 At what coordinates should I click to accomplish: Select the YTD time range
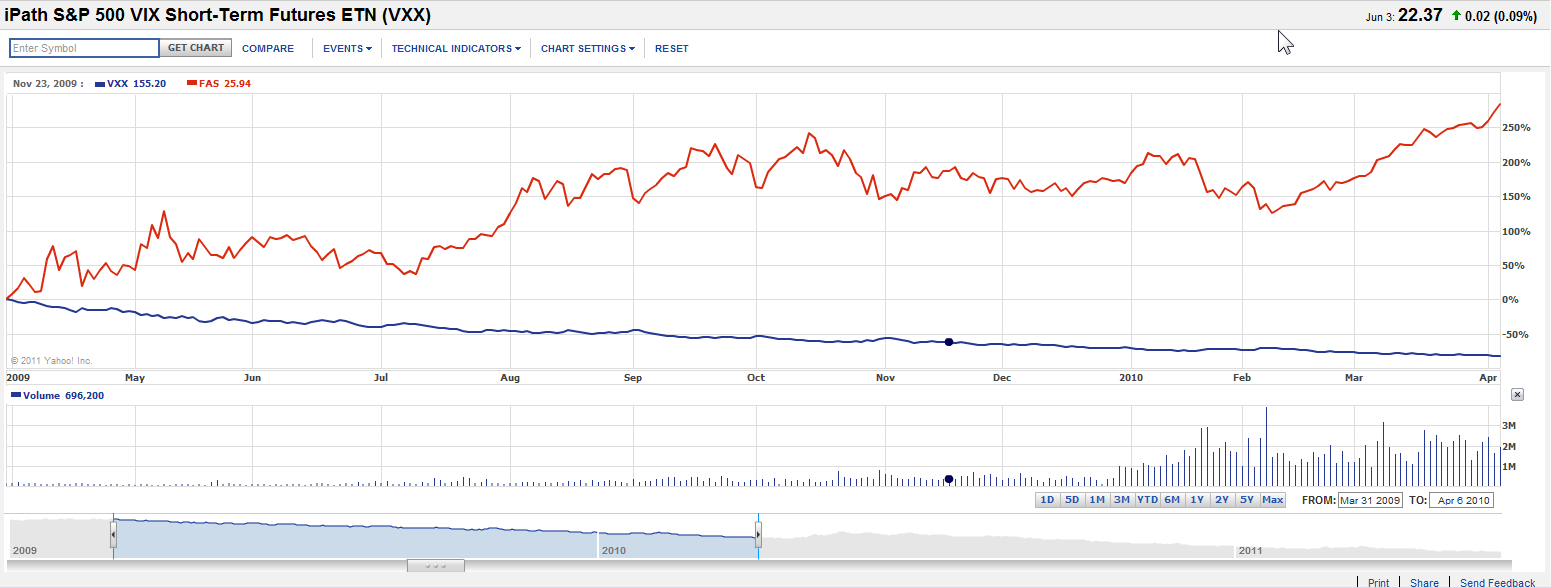tap(1147, 499)
